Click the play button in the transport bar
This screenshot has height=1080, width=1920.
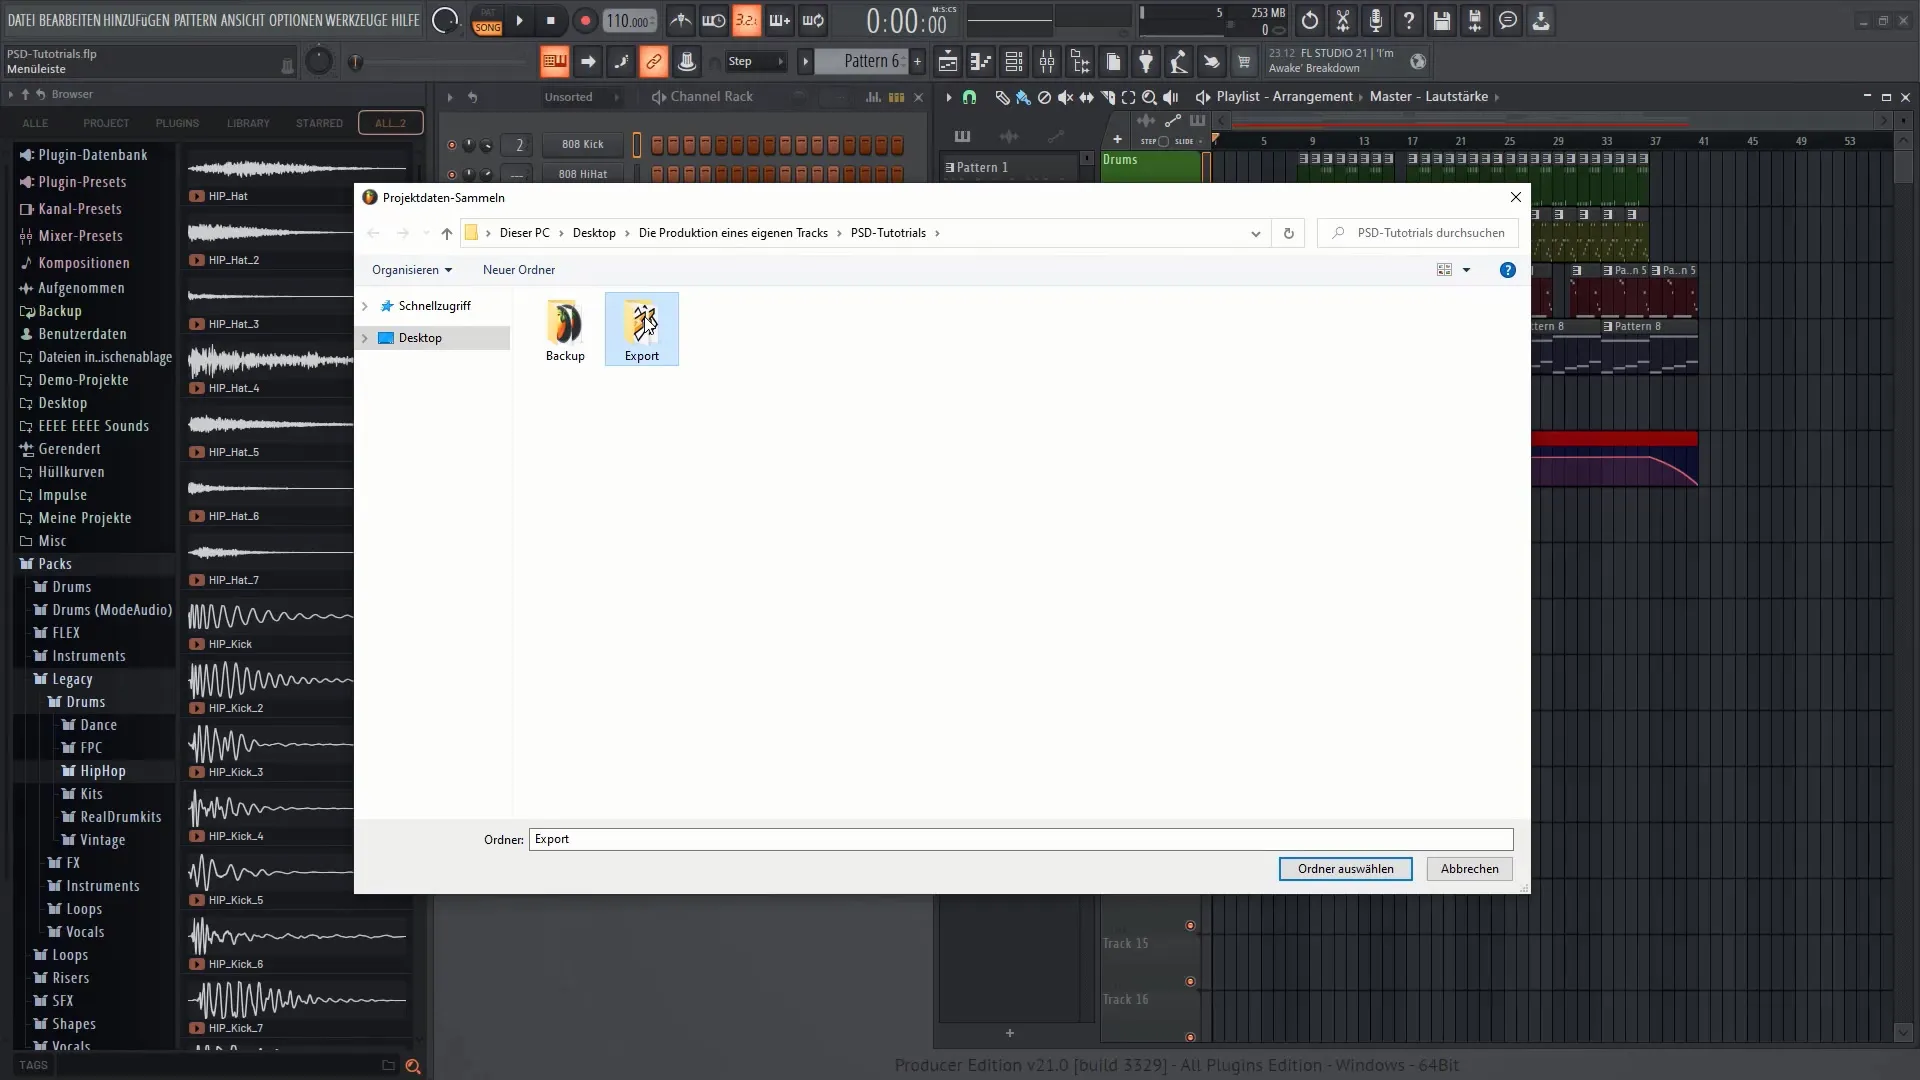(519, 20)
